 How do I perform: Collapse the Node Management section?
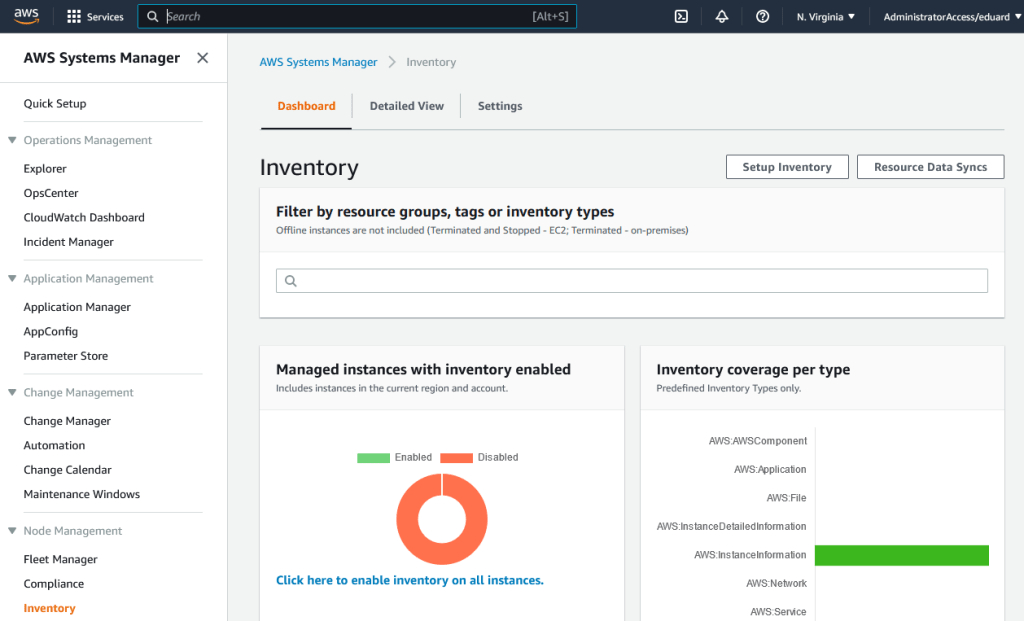coord(13,531)
